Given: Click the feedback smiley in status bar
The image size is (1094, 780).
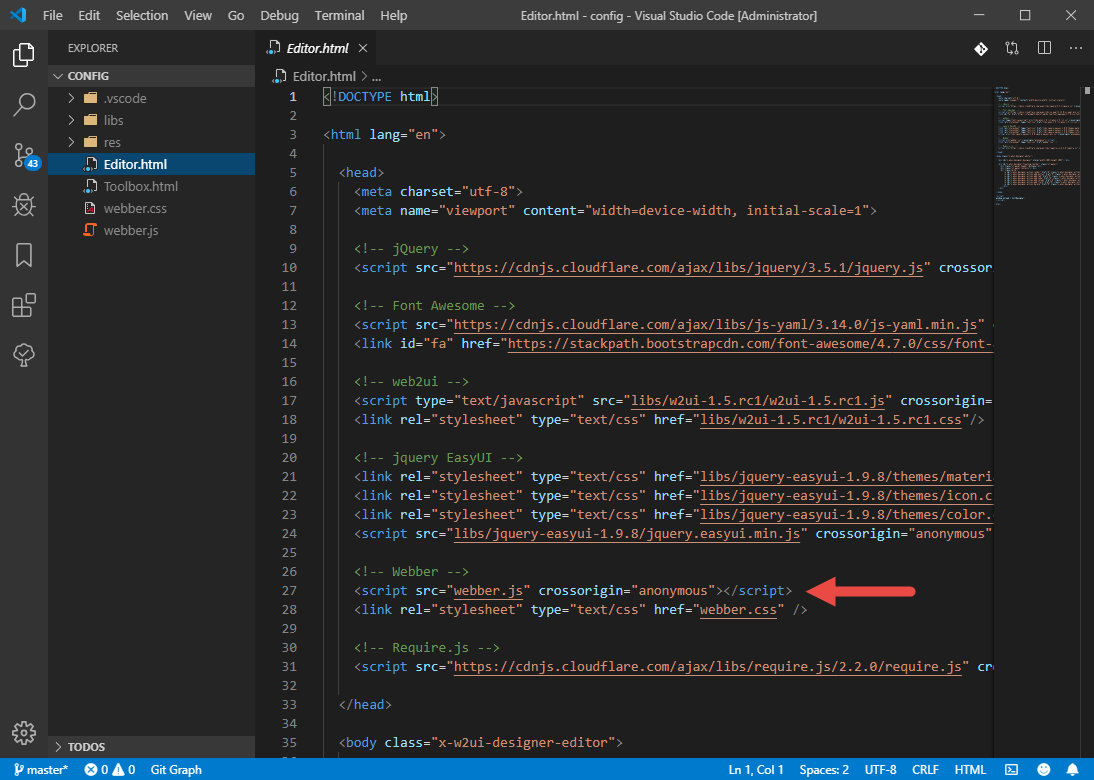Looking at the screenshot, I should click(x=1044, y=770).
